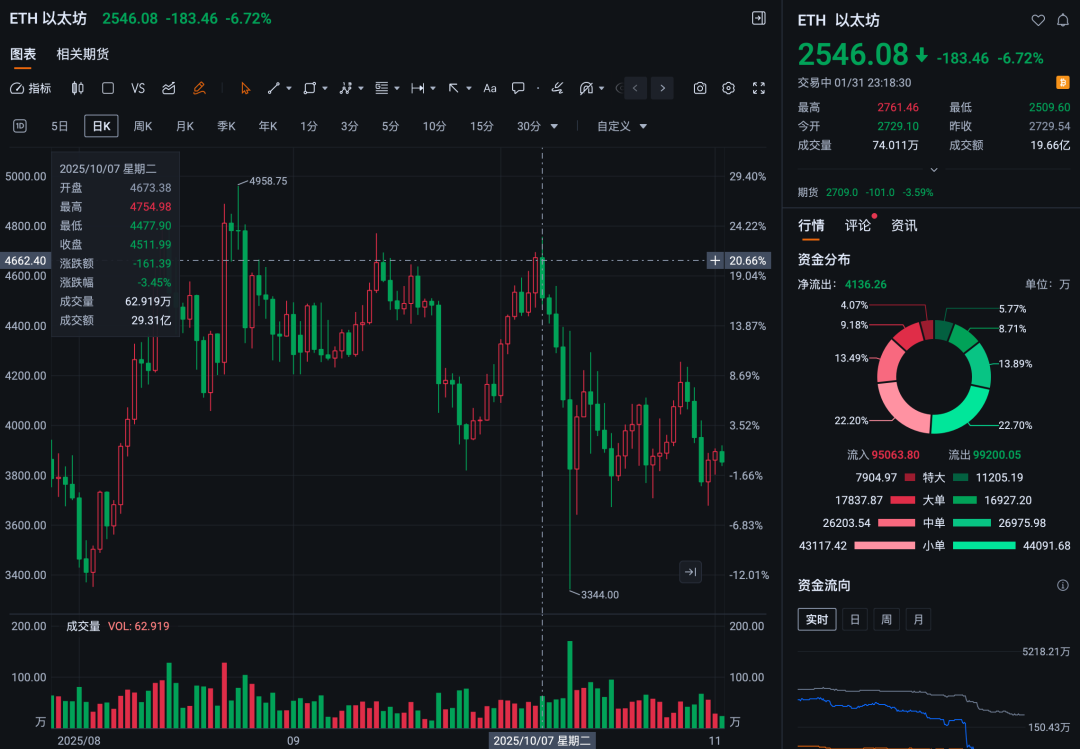
Task: Activate the orange drawing pencil toggle
Action: [x=199, y=88]
